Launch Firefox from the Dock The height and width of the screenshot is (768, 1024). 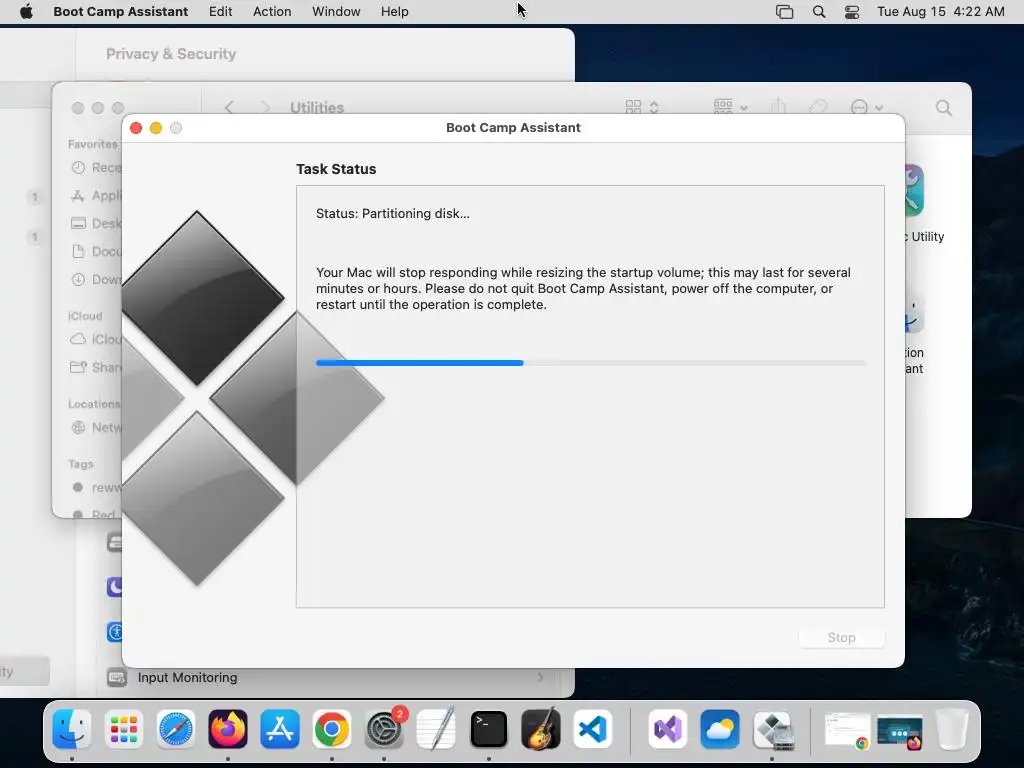(x=228, y=729)
